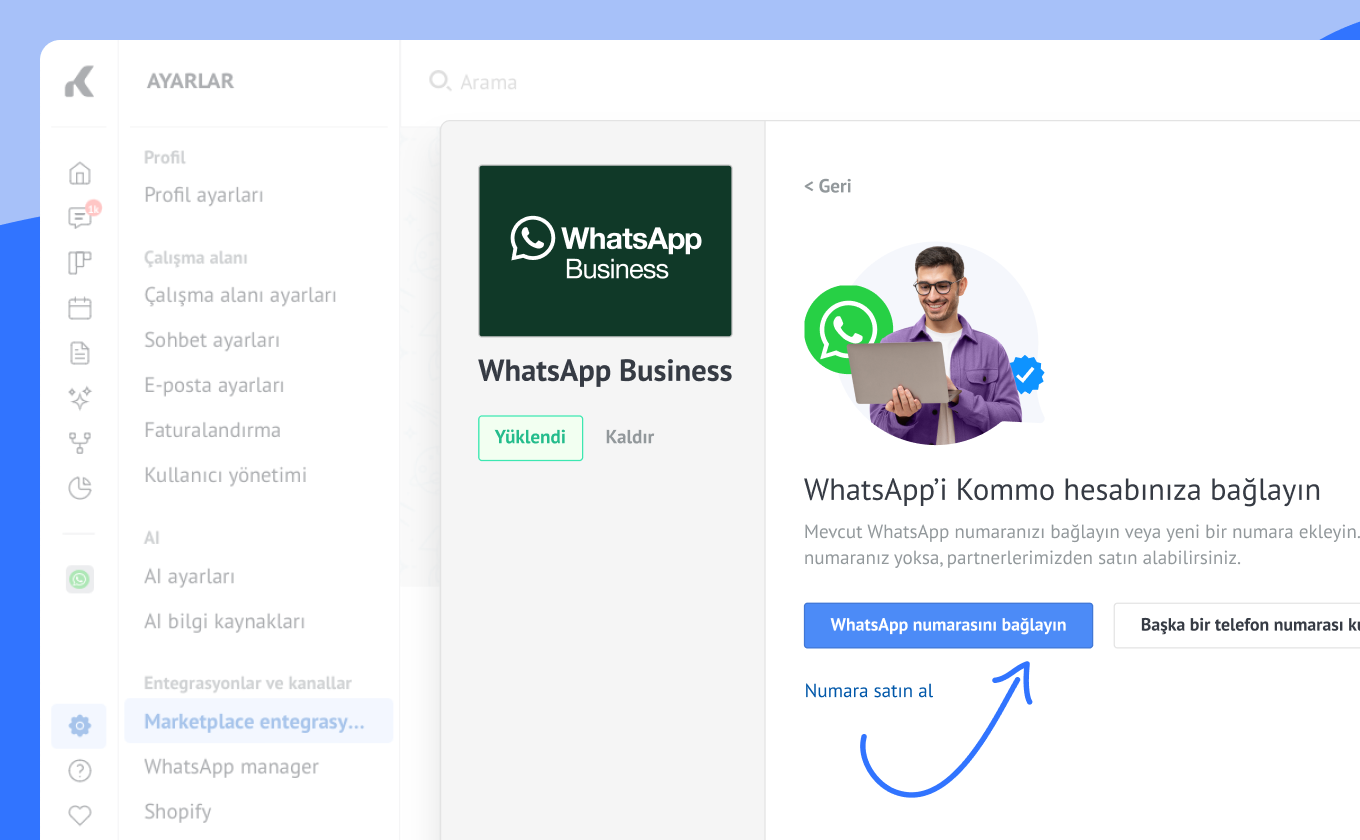
Task: Open the leads pipeline board icon
Action: tap(80, 263)
